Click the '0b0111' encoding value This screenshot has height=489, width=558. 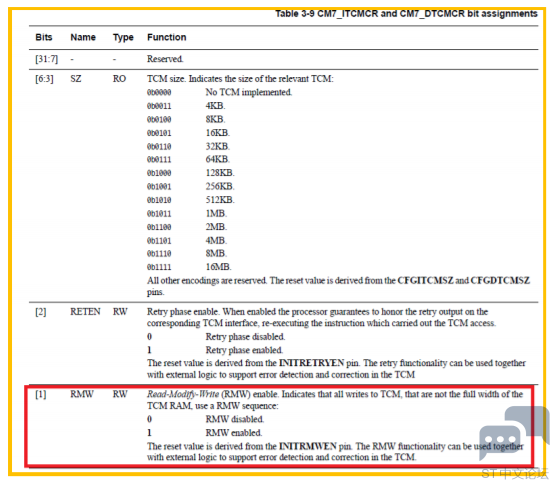pyautogui.click(x=159, y=160)
